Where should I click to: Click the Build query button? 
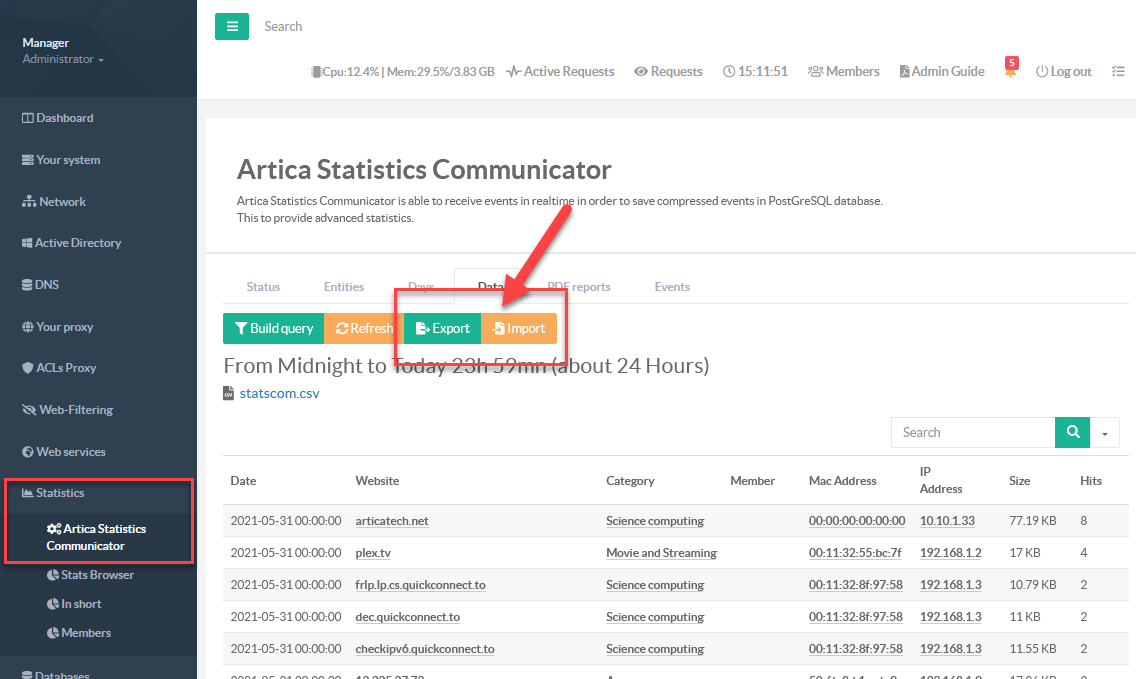273,328
